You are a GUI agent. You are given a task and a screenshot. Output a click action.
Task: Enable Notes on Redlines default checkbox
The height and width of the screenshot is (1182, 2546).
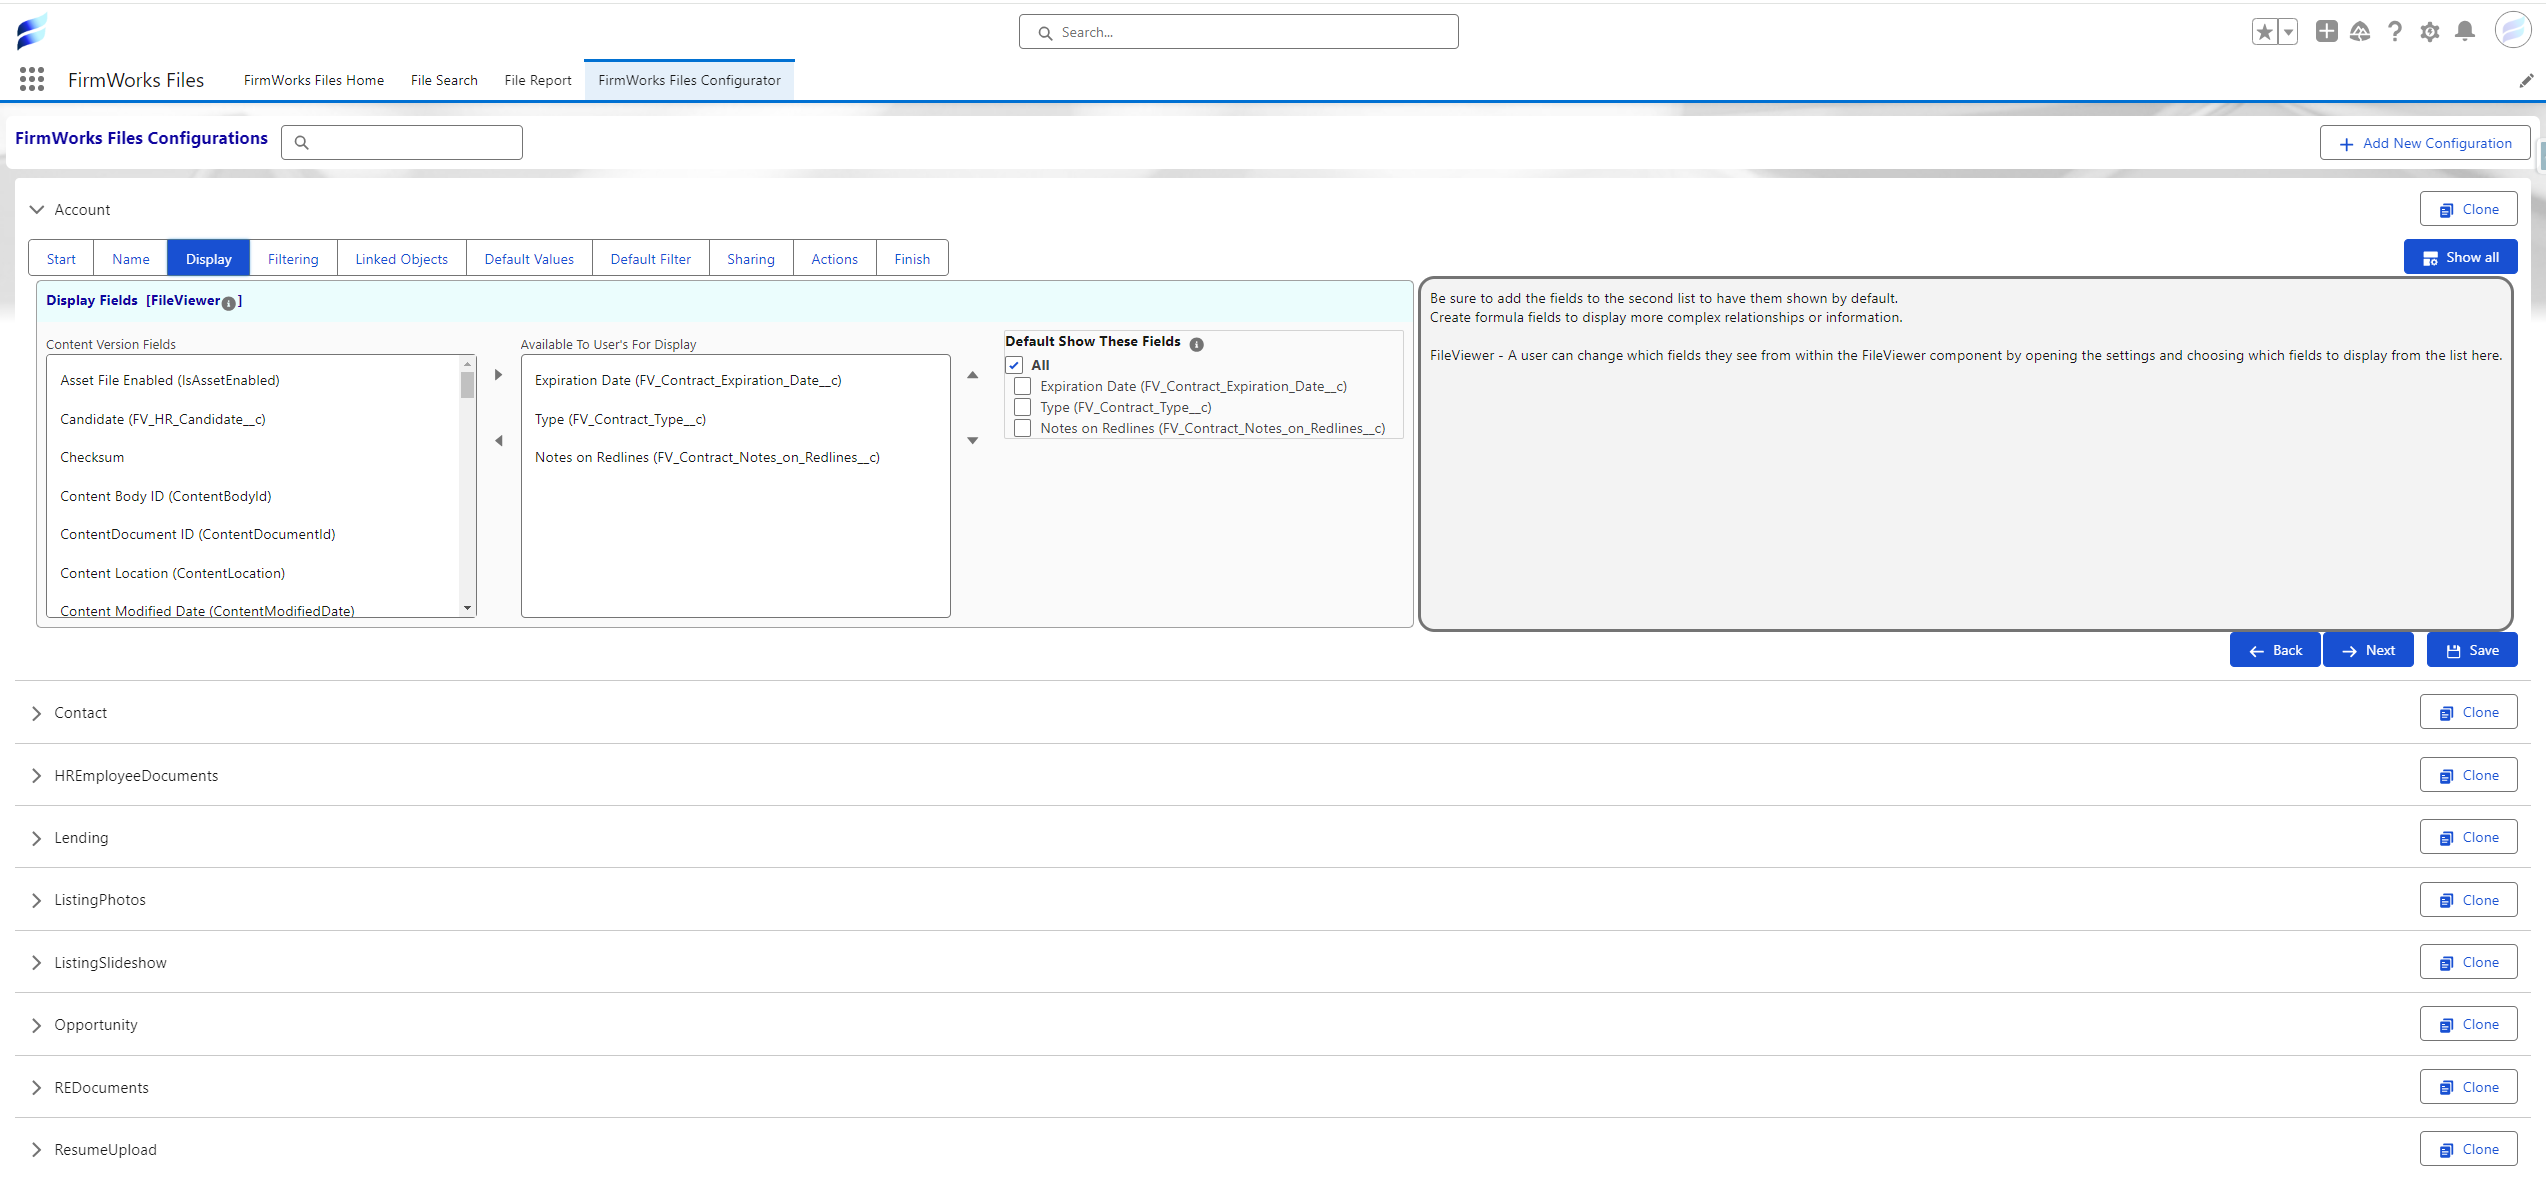(1022, 428)
